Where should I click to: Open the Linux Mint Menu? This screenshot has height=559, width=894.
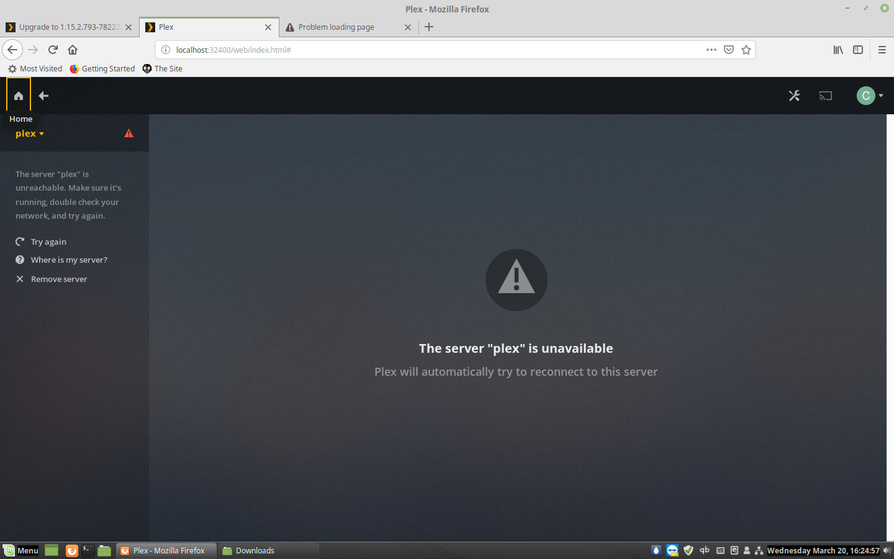21,550
